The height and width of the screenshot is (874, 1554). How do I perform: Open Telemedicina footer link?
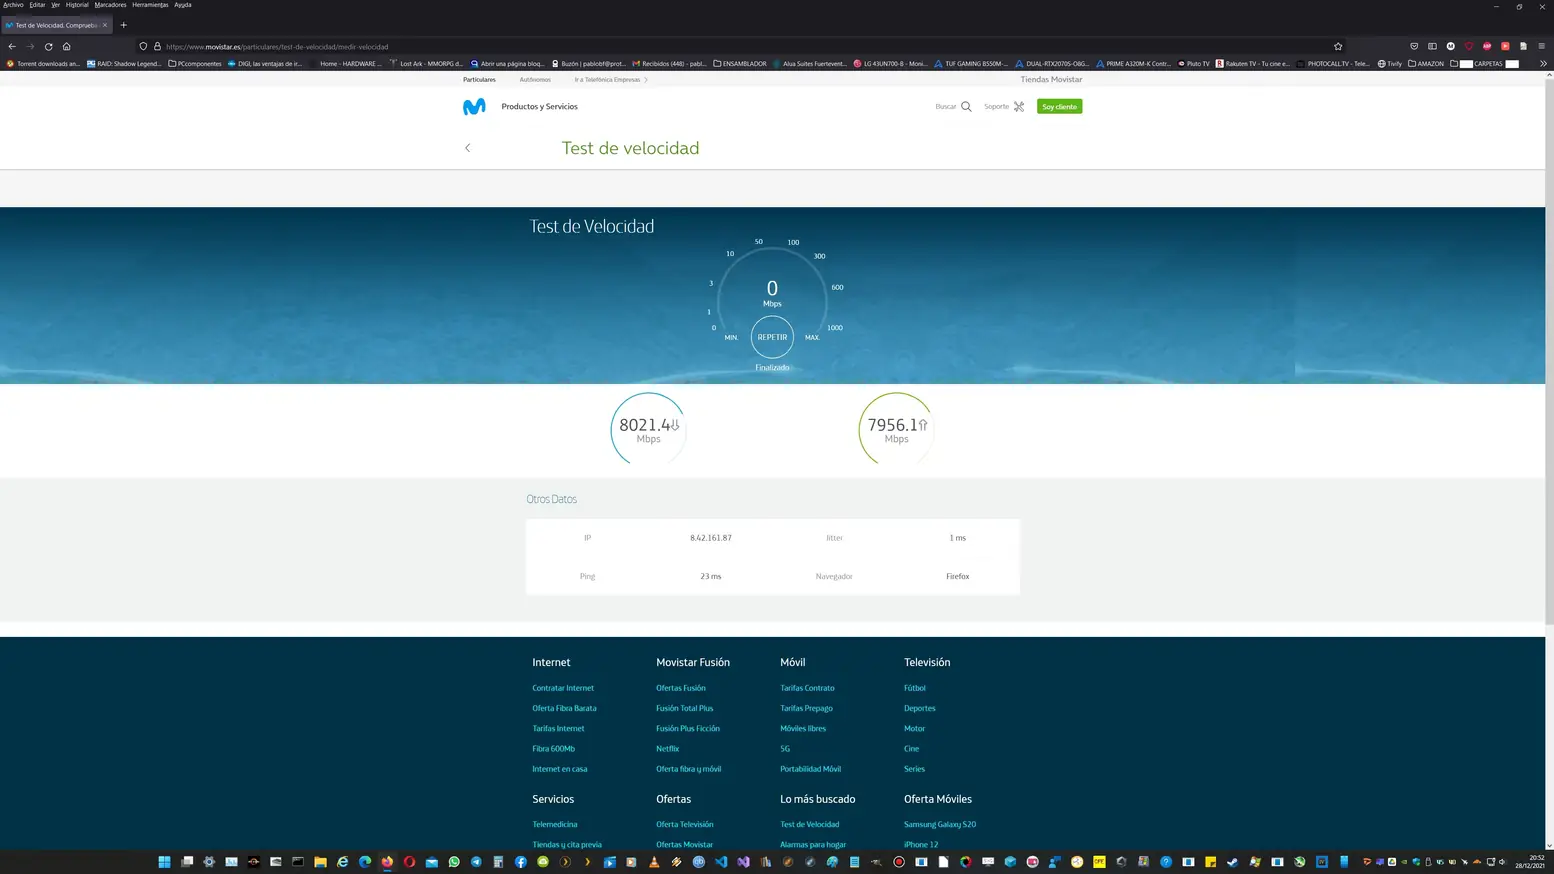[x=555, y=825]
